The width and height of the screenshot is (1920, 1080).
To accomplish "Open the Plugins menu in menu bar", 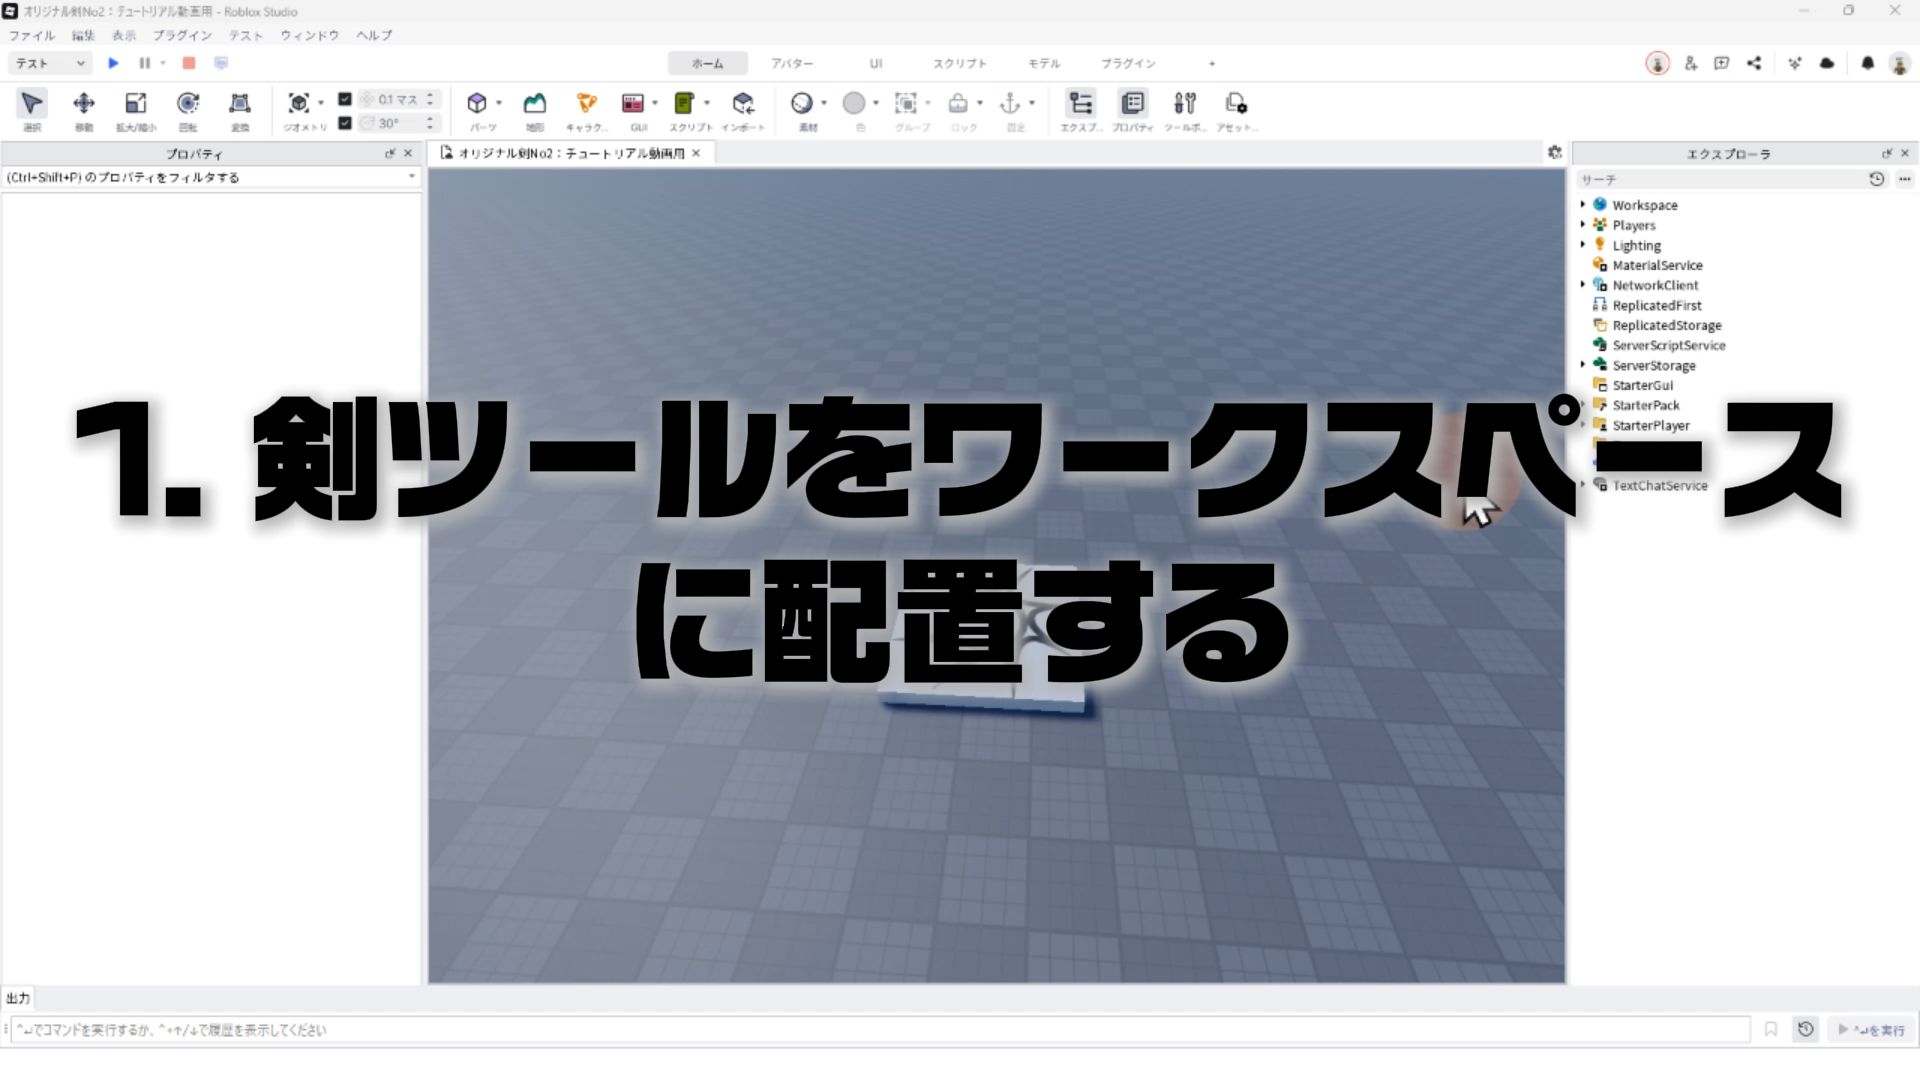I will [x=182, y=35].
